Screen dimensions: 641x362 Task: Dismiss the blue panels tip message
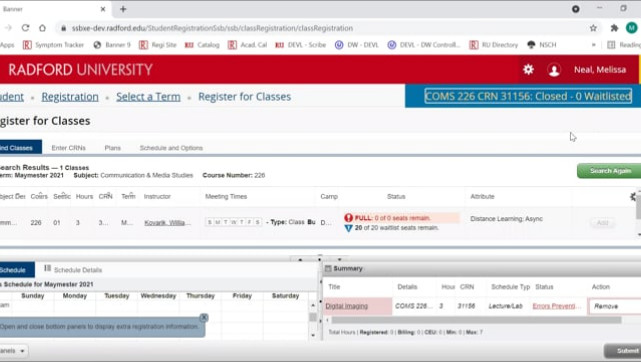point(204,317)
